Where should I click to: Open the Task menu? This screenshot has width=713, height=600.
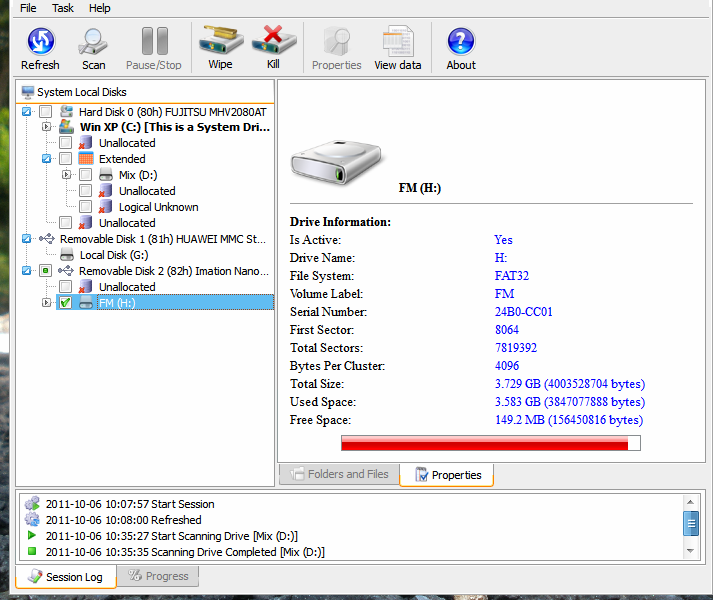pos(63,8)
